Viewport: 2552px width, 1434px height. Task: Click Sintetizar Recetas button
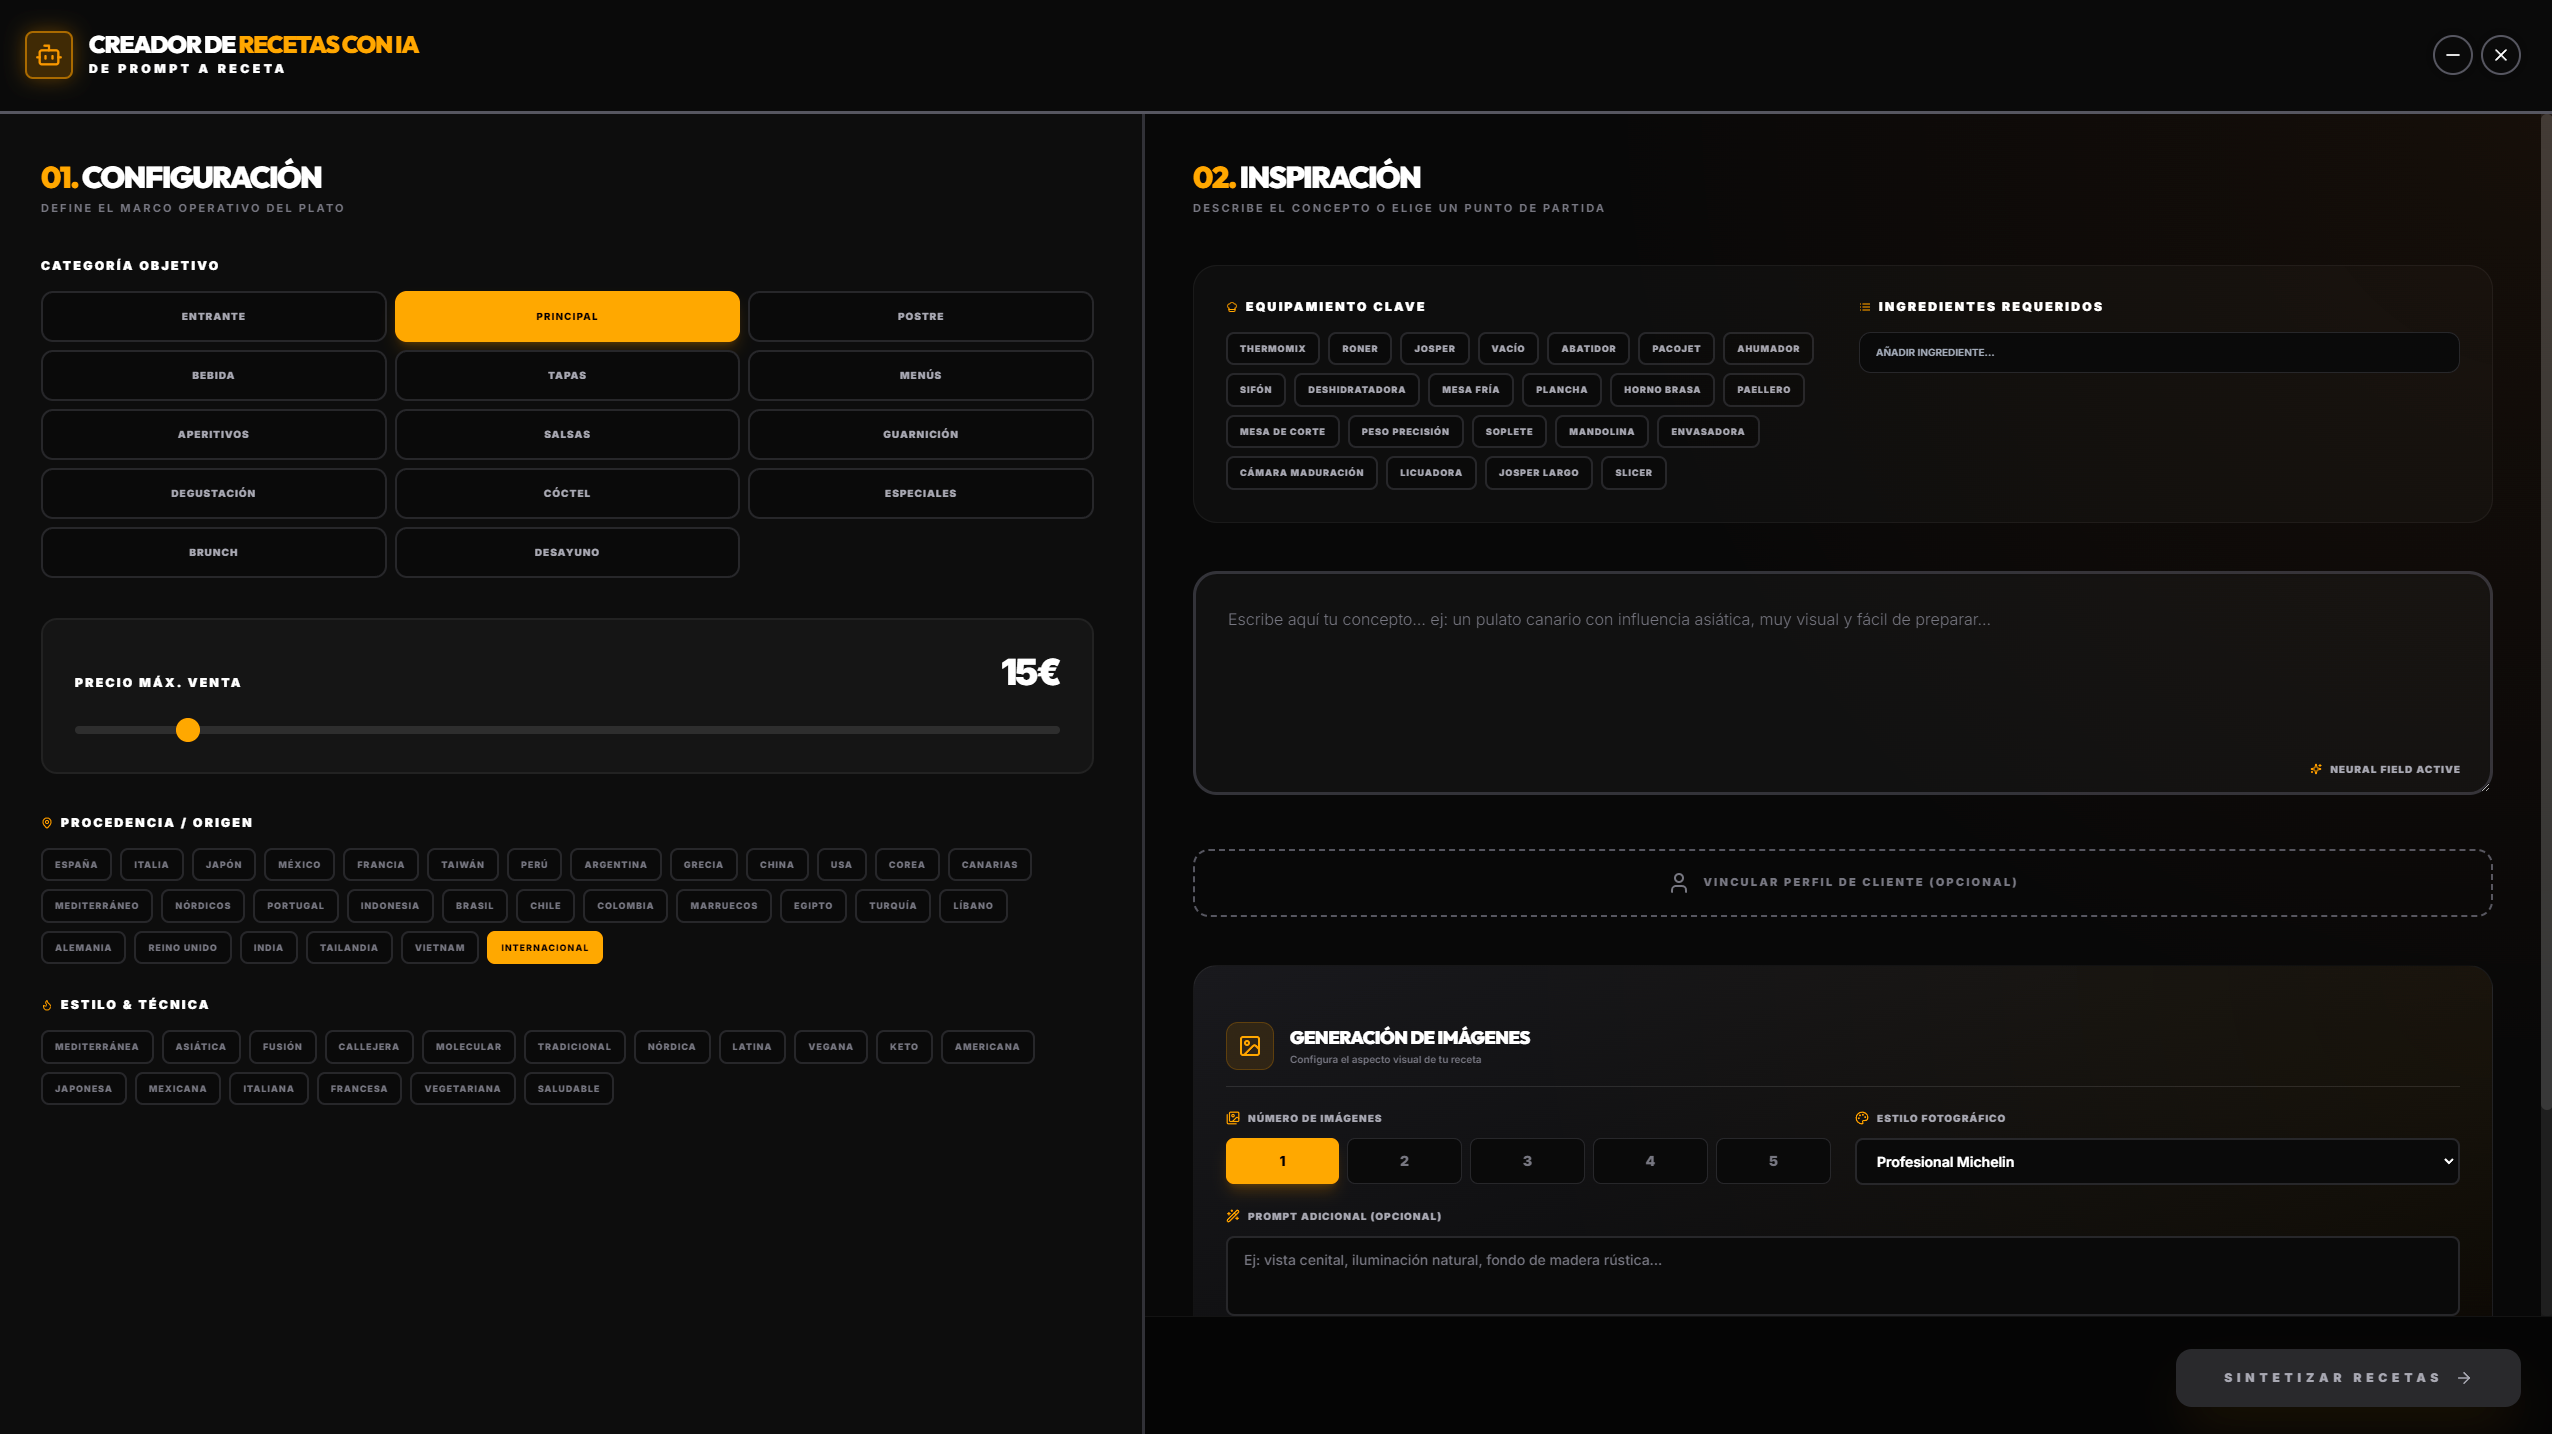point(2347,1378)
